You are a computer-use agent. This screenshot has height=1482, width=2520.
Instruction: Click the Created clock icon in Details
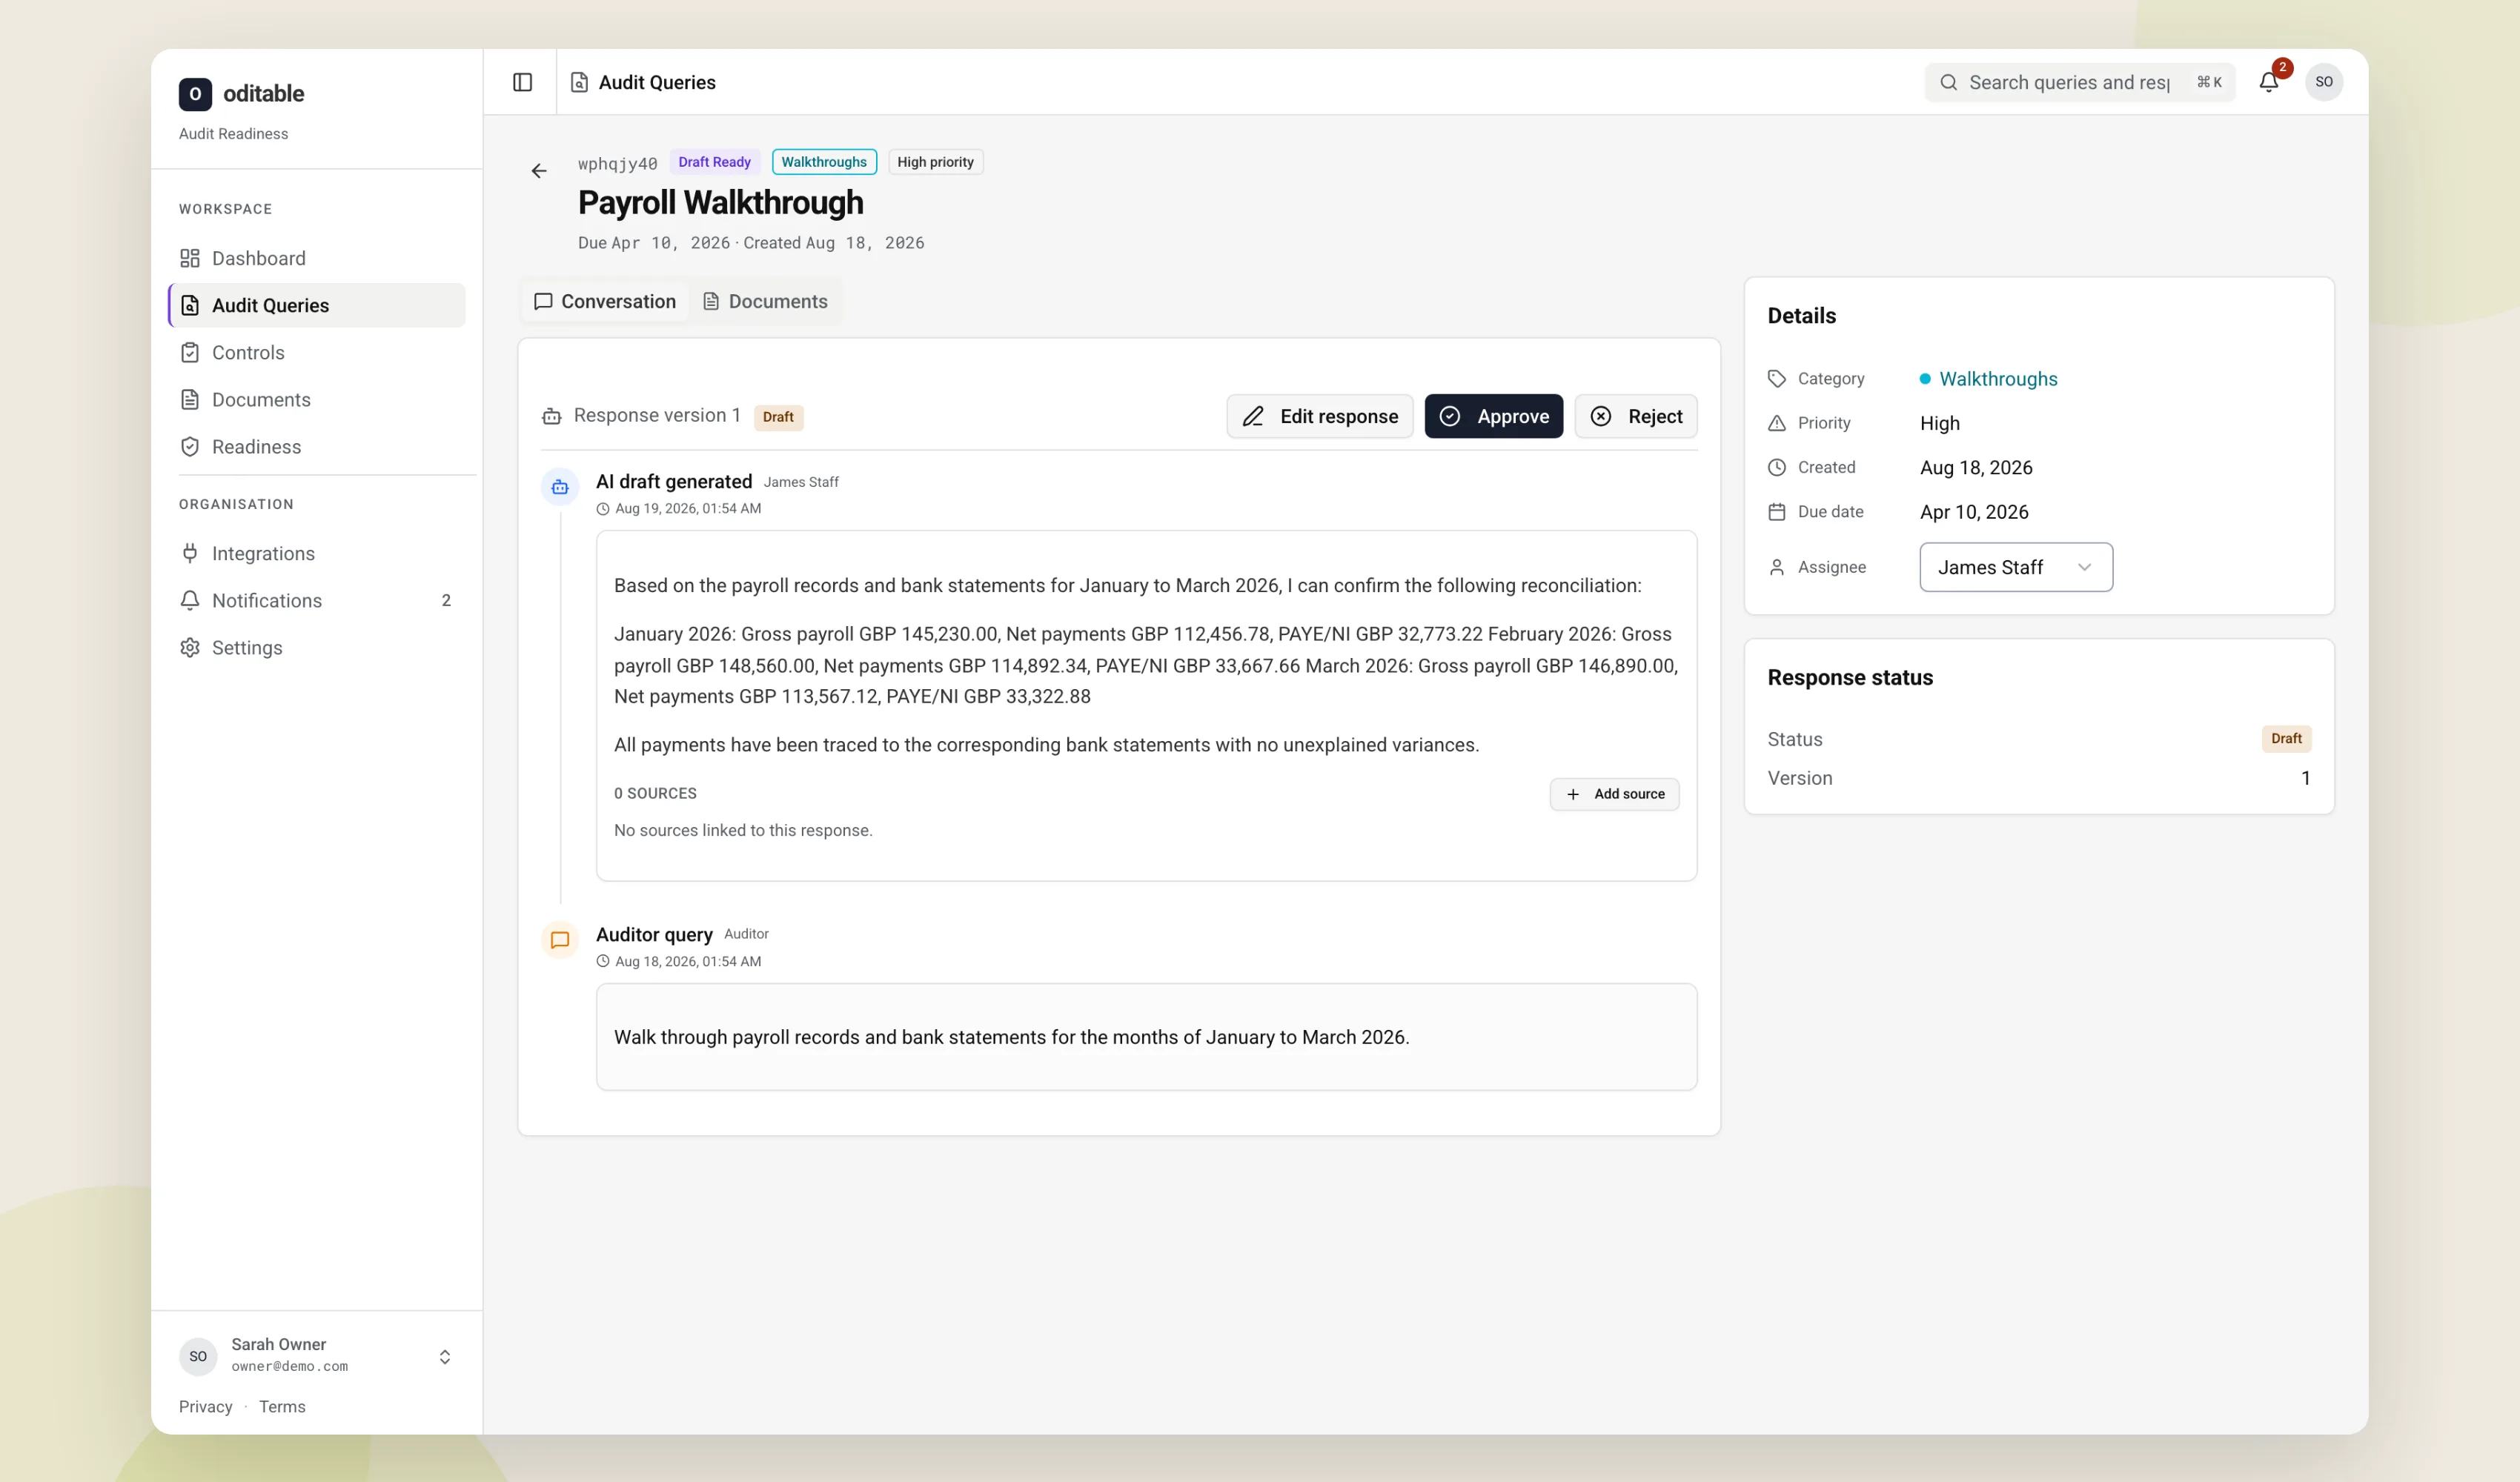(x=1776, y=467)
